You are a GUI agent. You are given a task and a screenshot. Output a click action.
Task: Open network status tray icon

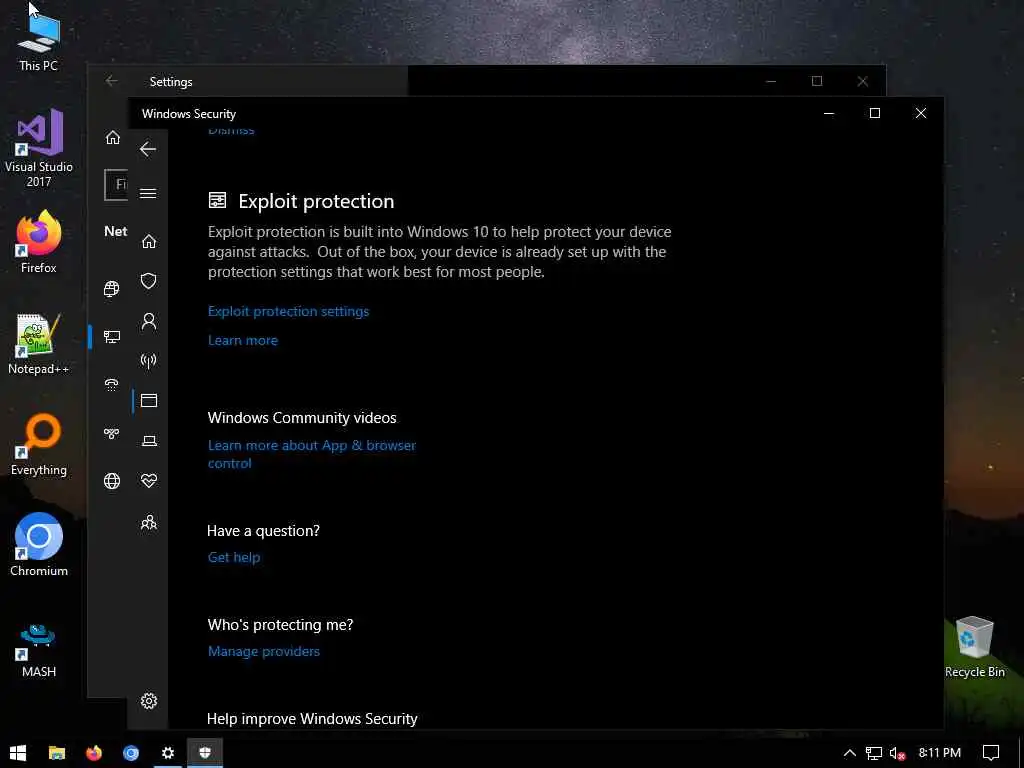click(x=874, y=753)
